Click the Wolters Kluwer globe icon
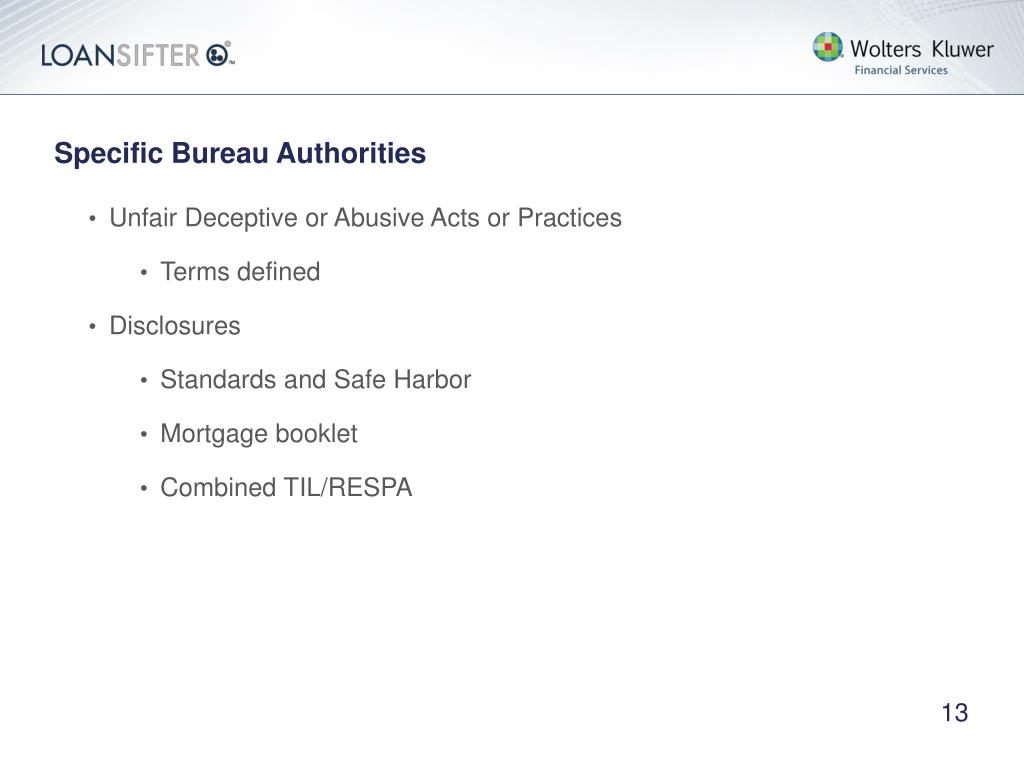1024x768 pixels. tap(827, 47)
